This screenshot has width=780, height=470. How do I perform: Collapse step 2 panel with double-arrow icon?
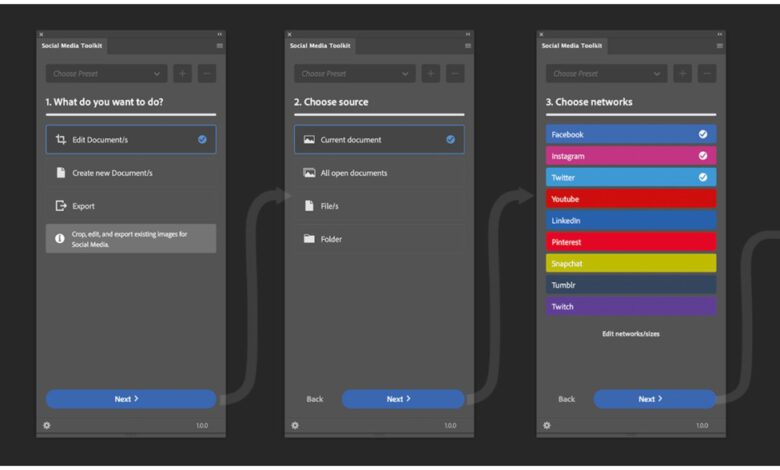[468, 34]
